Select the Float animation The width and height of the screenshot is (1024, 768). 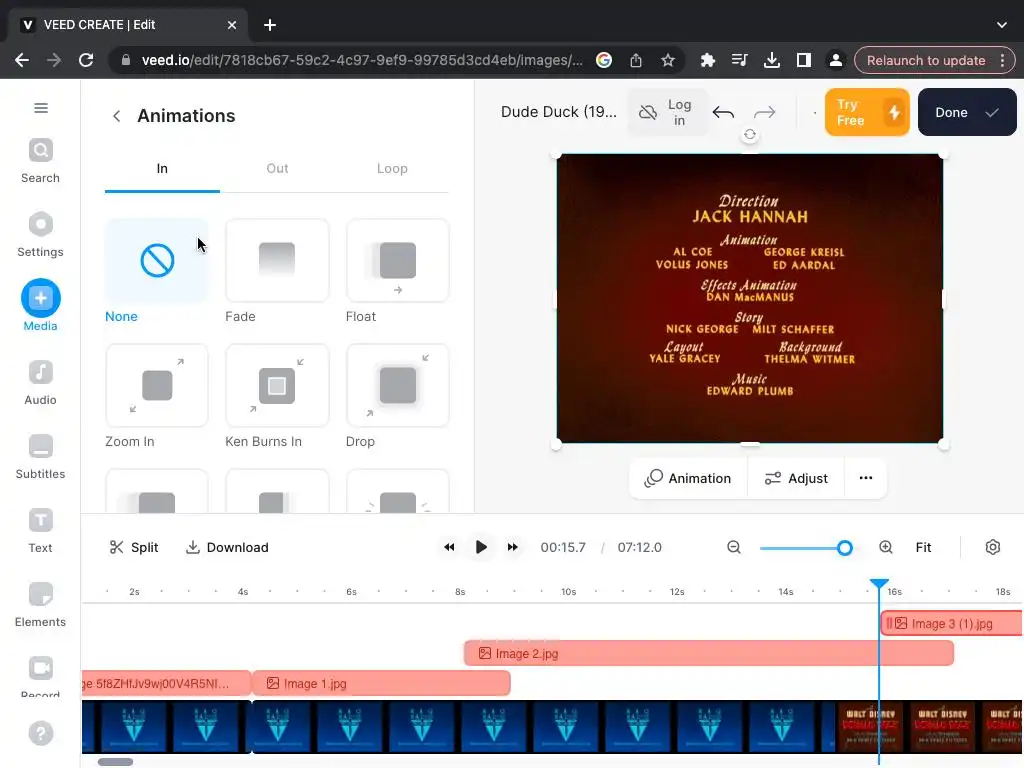tap(398, 261)
